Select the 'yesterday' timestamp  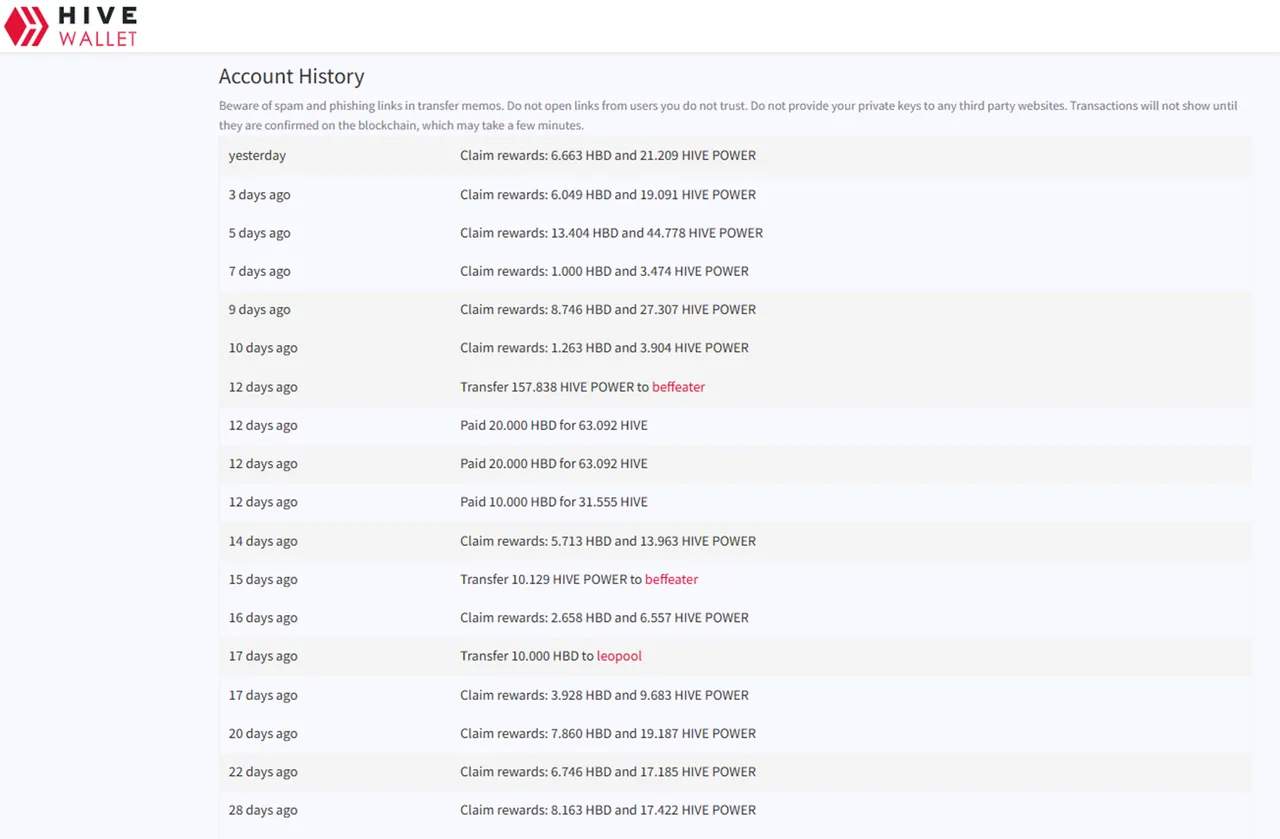point(257,156)
